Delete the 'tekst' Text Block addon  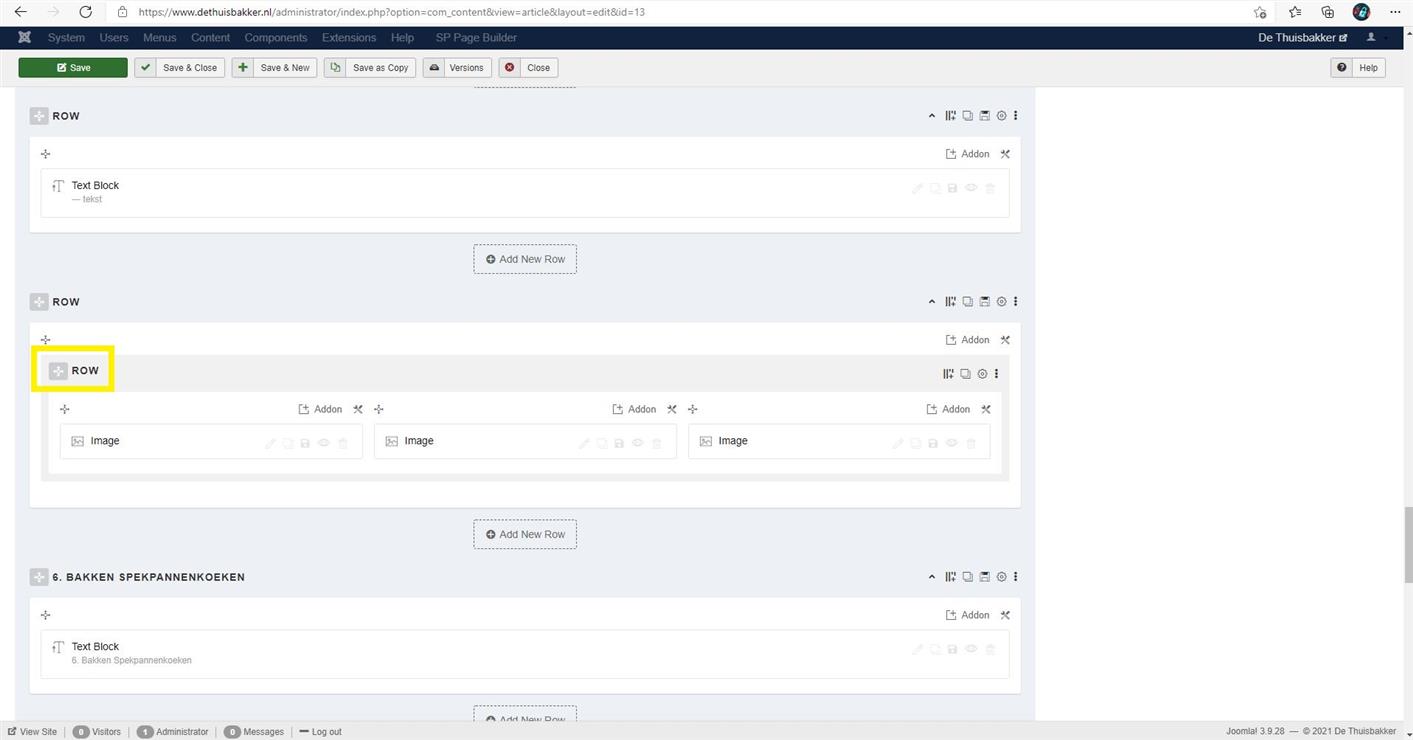click(x=990, y=188)
